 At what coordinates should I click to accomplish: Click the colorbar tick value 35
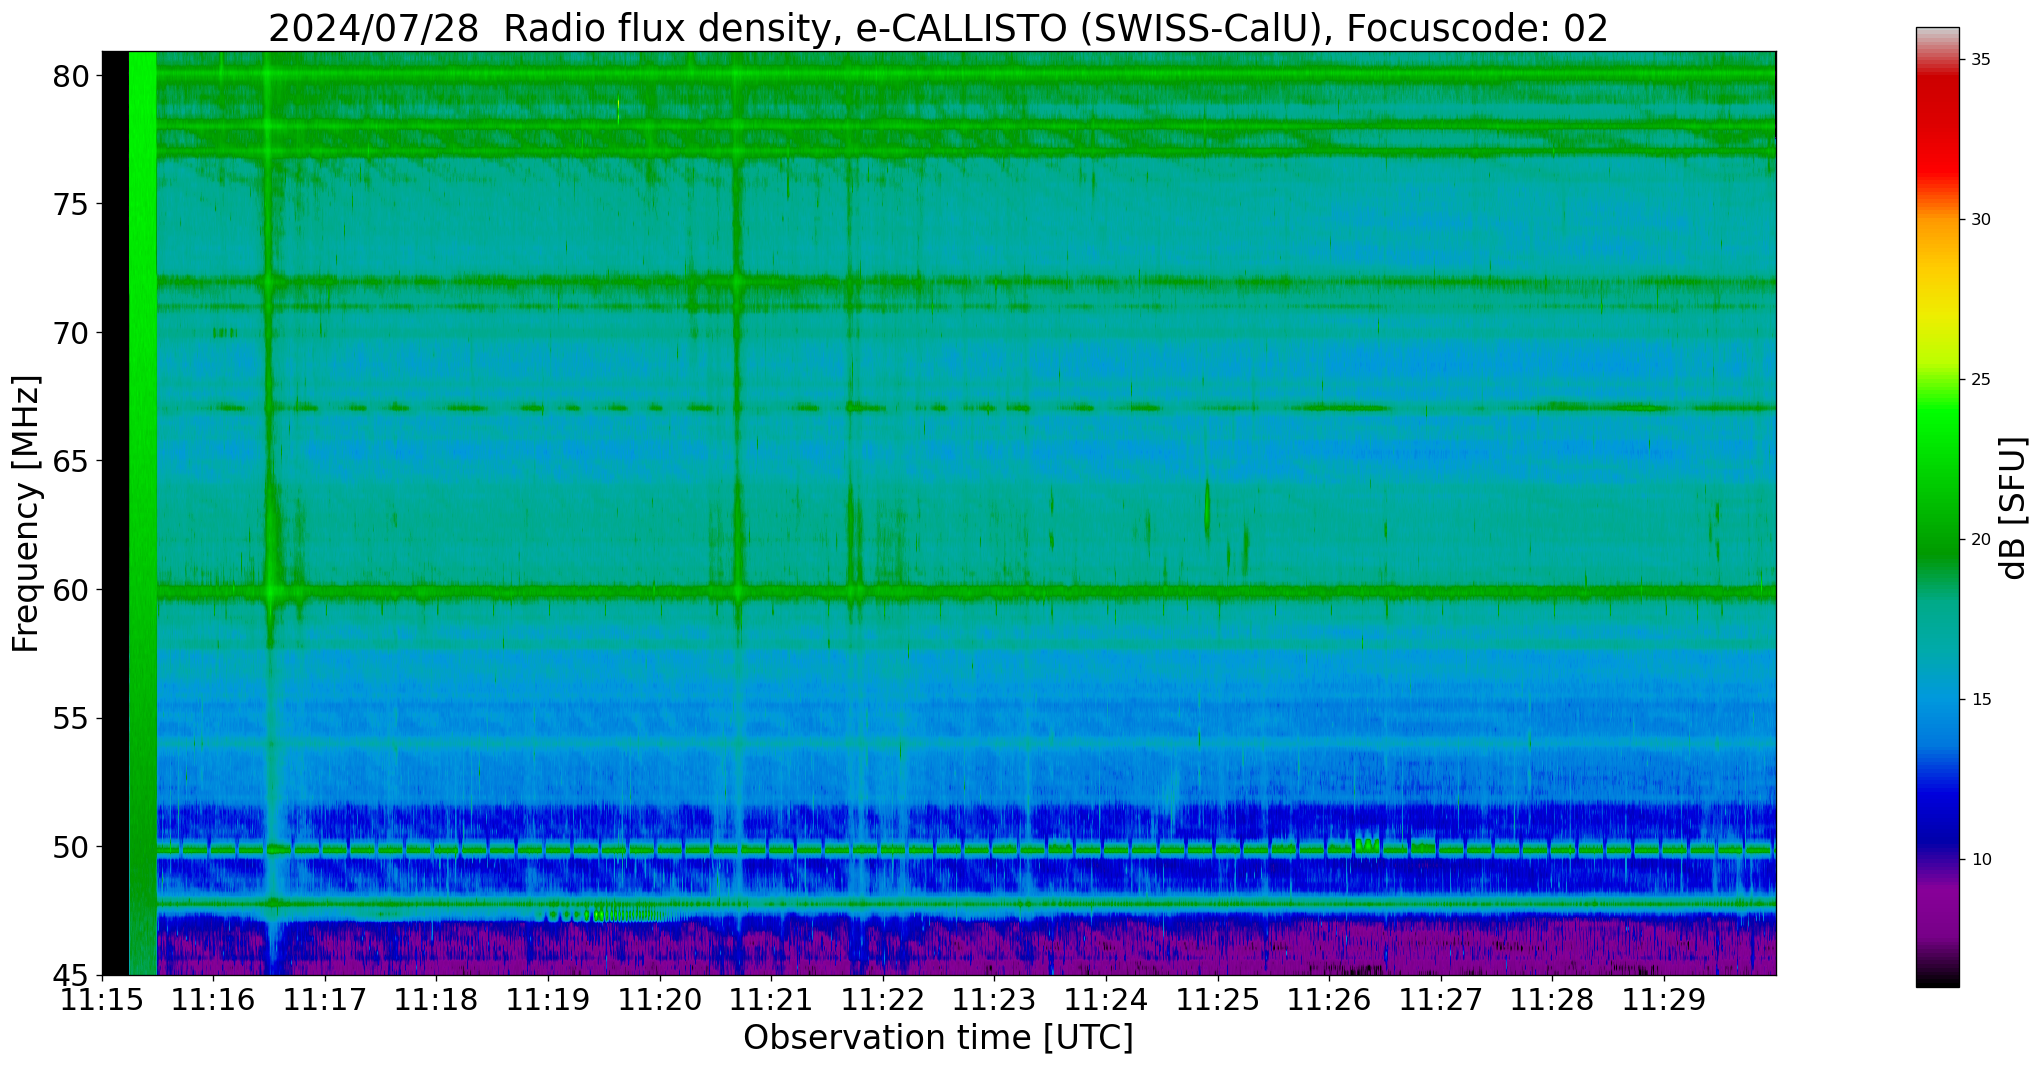[1980, 60]
